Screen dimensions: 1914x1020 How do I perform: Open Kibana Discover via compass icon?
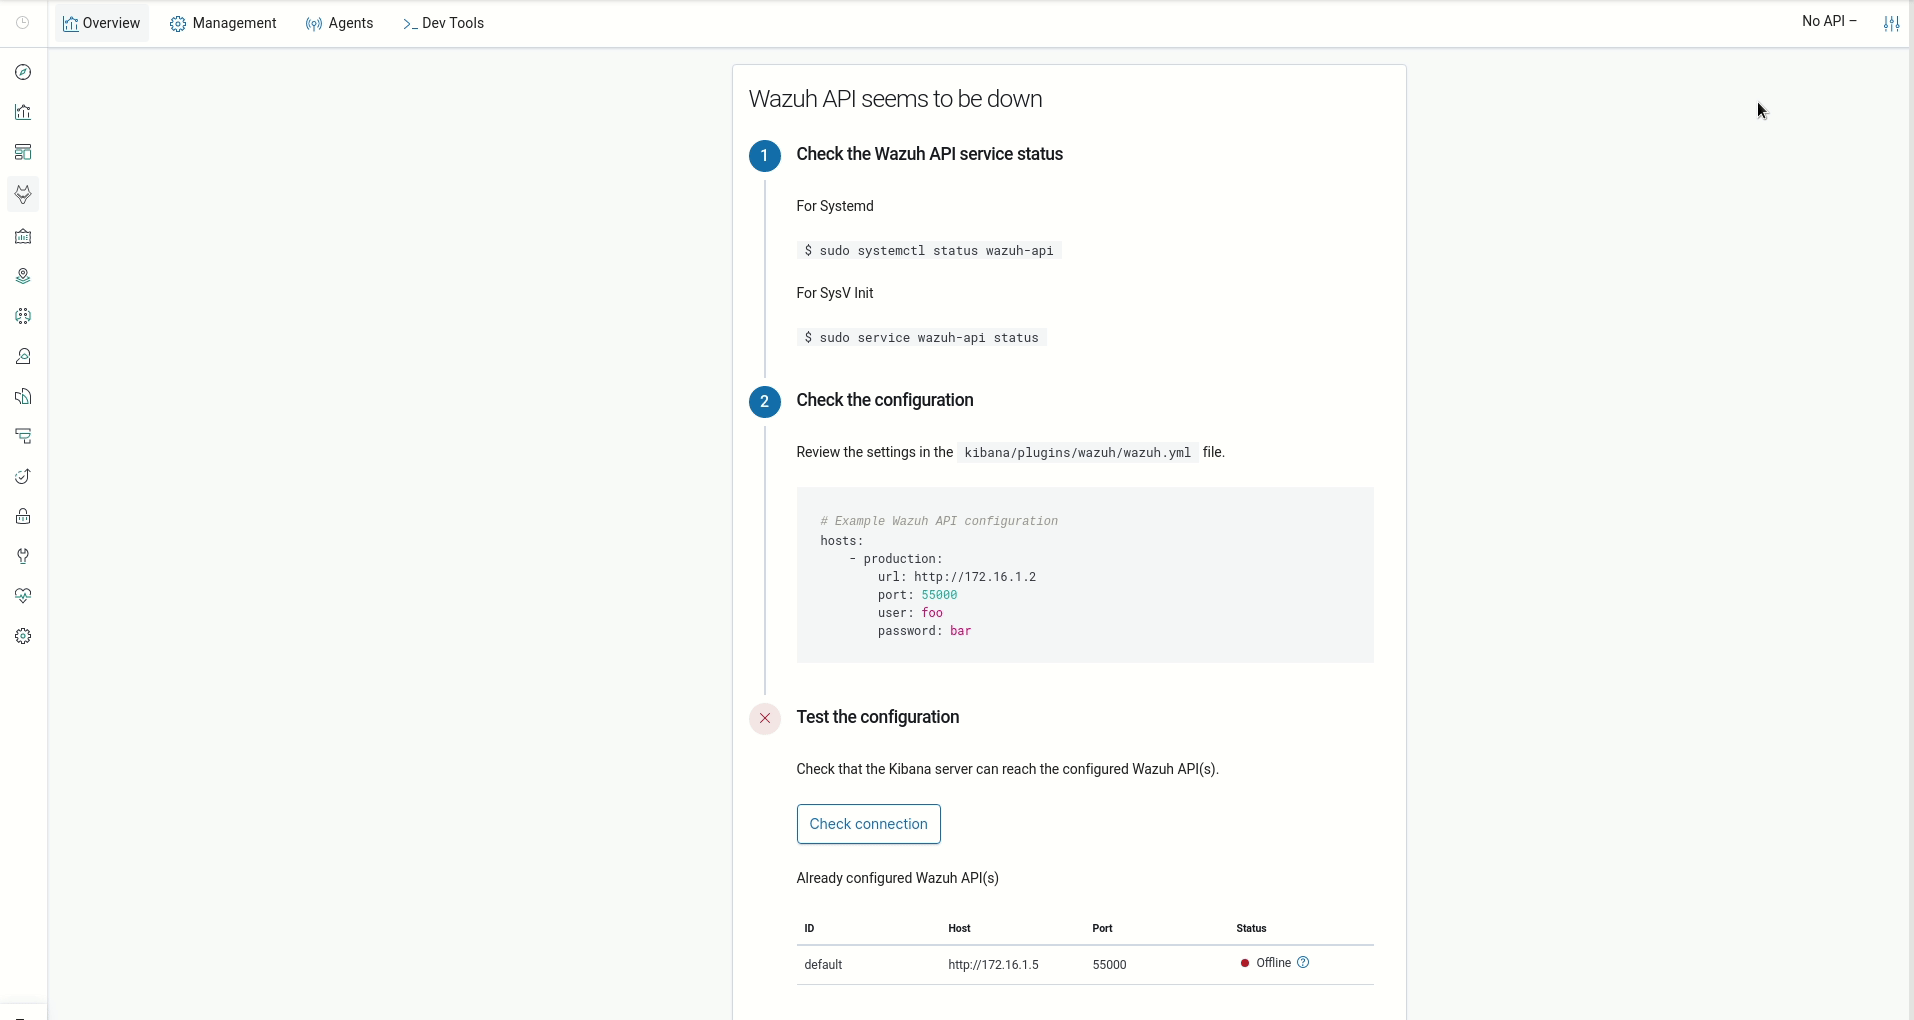[22, 72]
